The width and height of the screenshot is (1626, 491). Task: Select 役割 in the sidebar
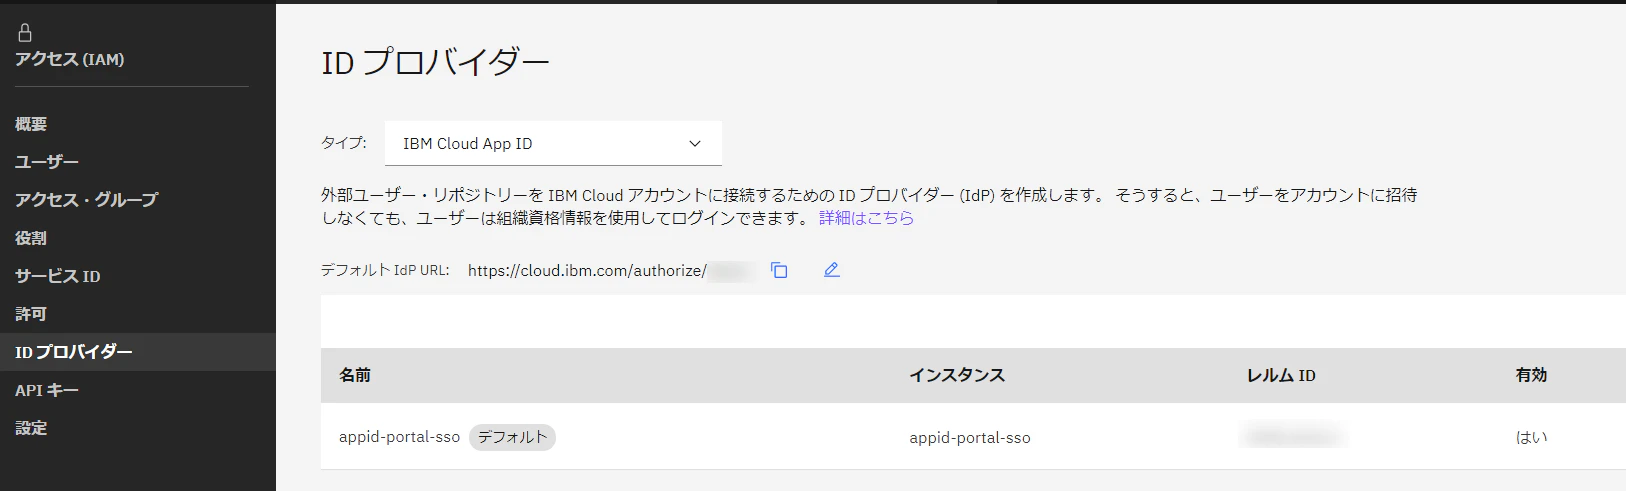(31, 238)
